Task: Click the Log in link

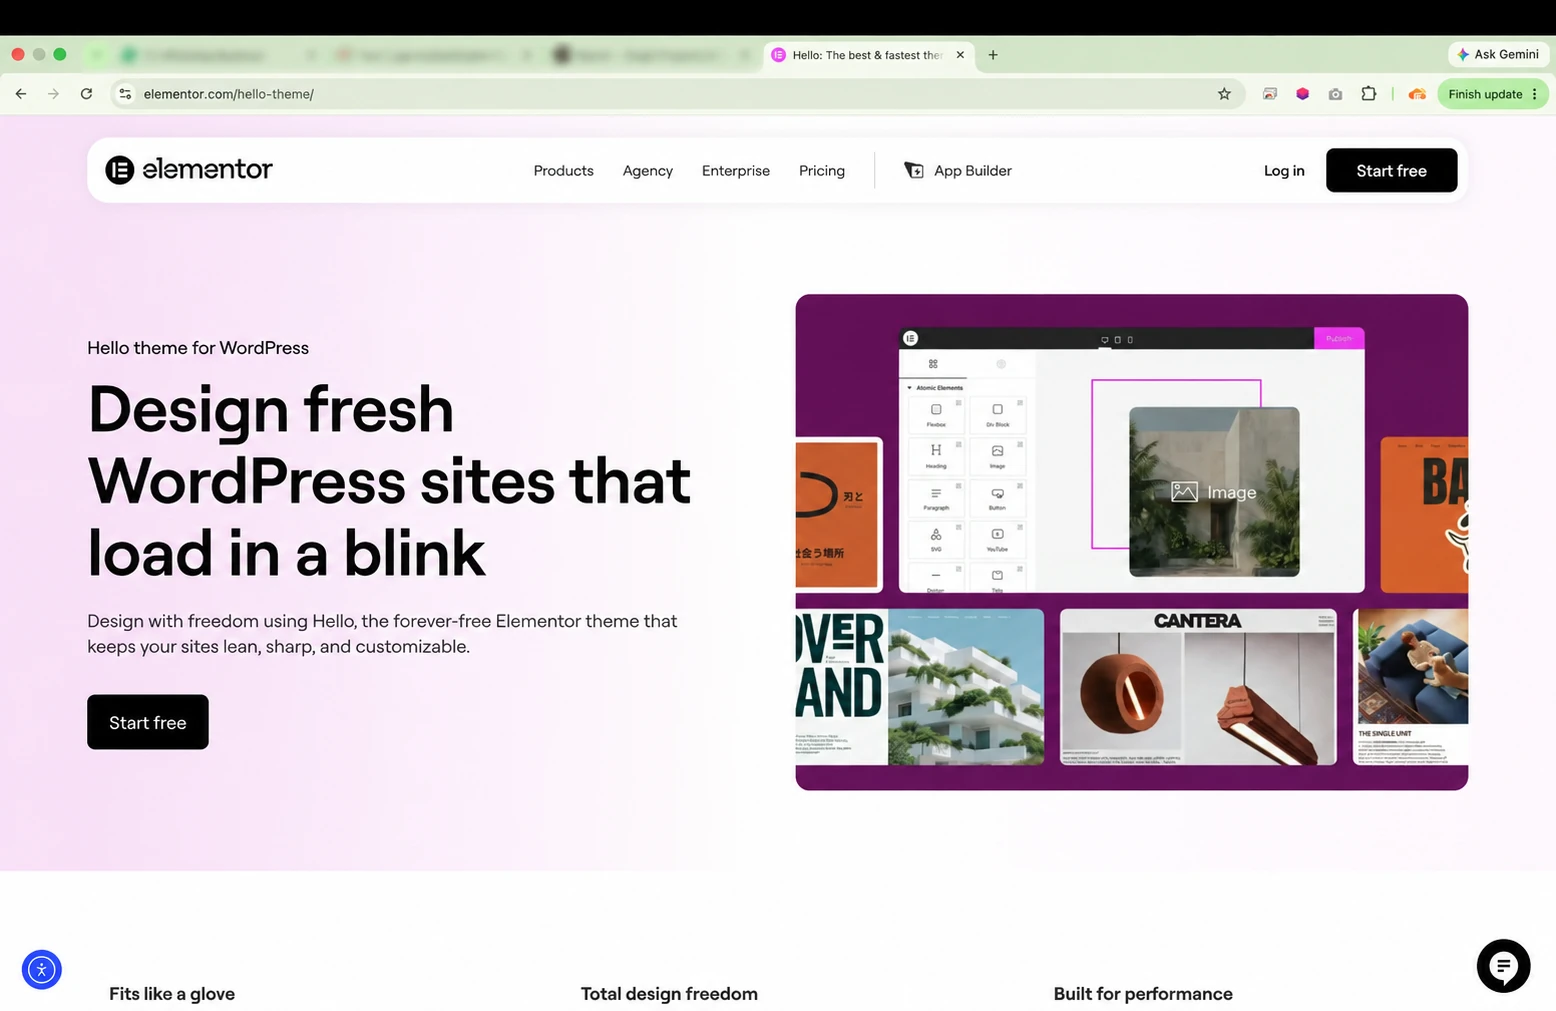Action: click(x=1284, y=171)
